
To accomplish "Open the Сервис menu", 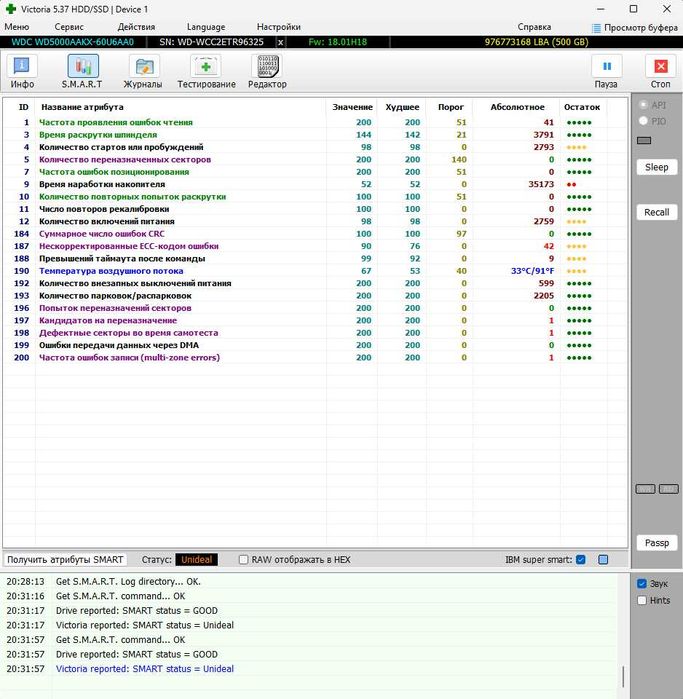I will 69,27.
